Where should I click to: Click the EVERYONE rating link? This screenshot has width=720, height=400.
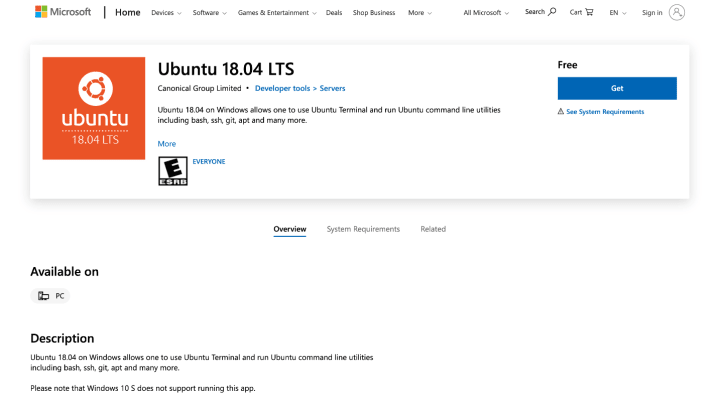tap(209, 162)
